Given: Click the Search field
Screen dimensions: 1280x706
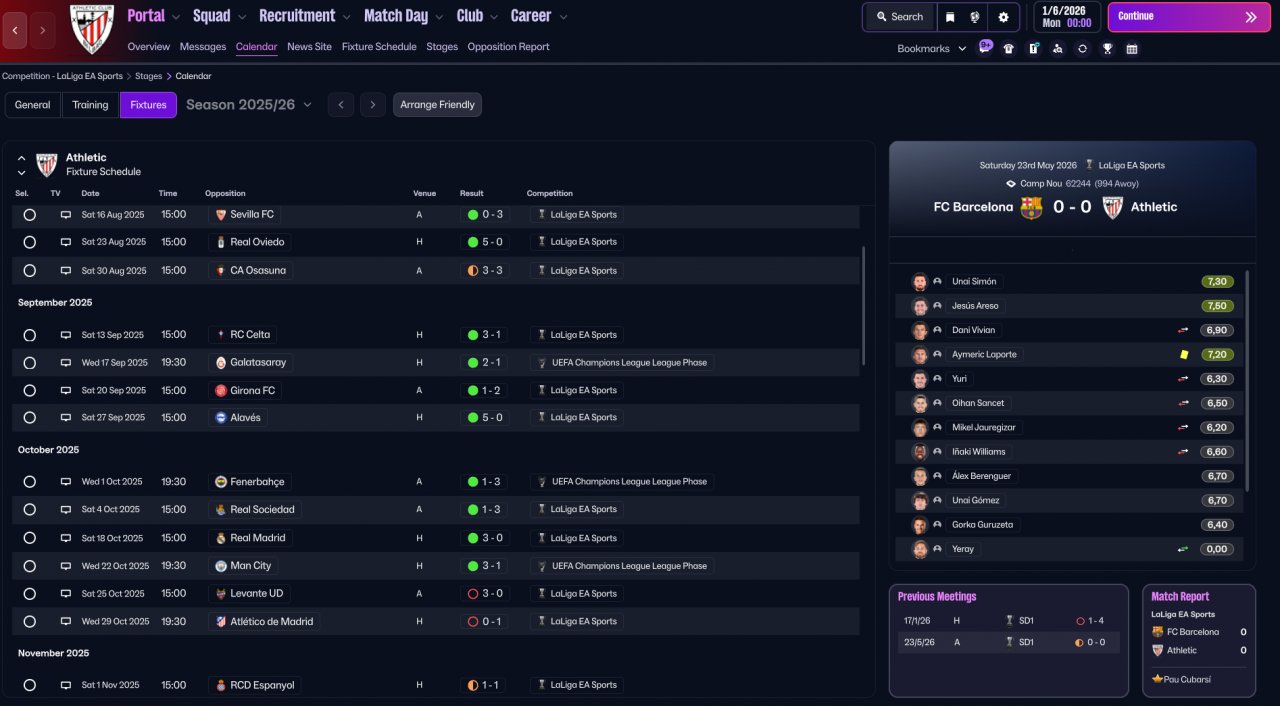Looking at the screenshot, I should [x=900, y=17].
